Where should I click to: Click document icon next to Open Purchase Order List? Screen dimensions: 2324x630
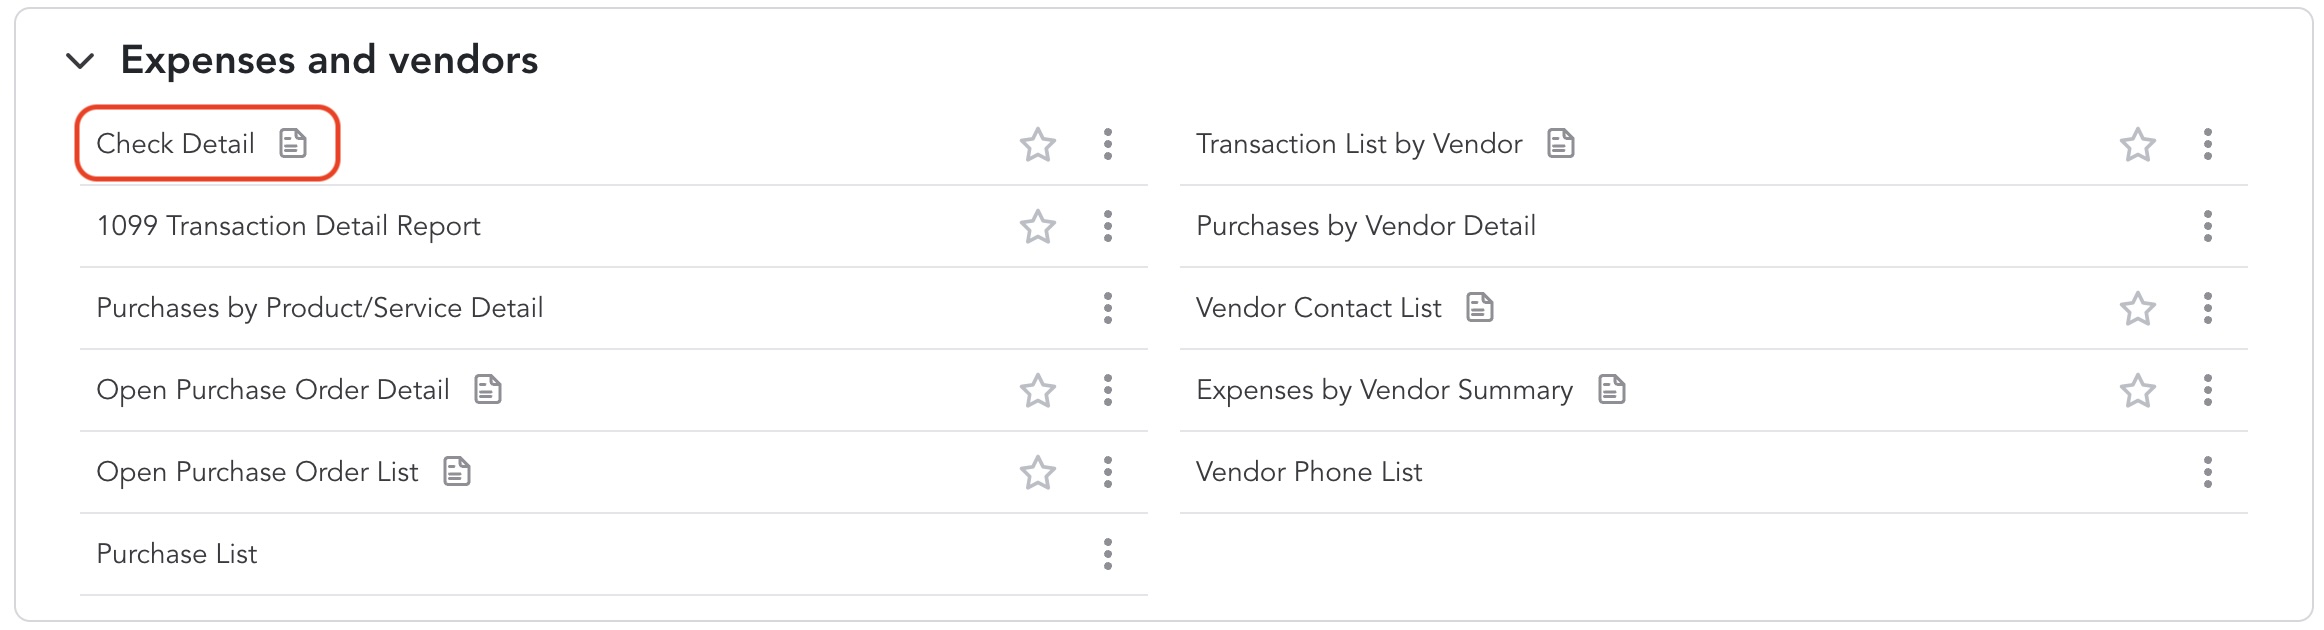click(457, 472)
